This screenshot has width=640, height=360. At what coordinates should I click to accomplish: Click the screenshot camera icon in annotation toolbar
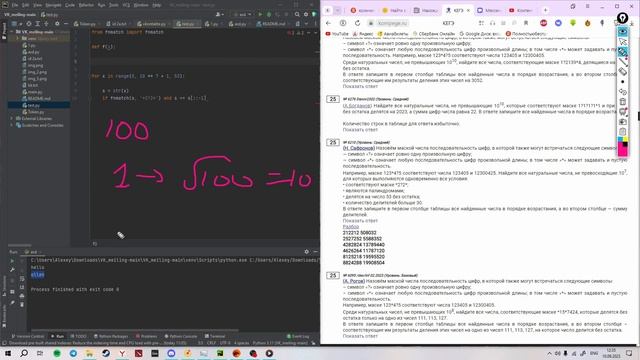click(622, 122)
